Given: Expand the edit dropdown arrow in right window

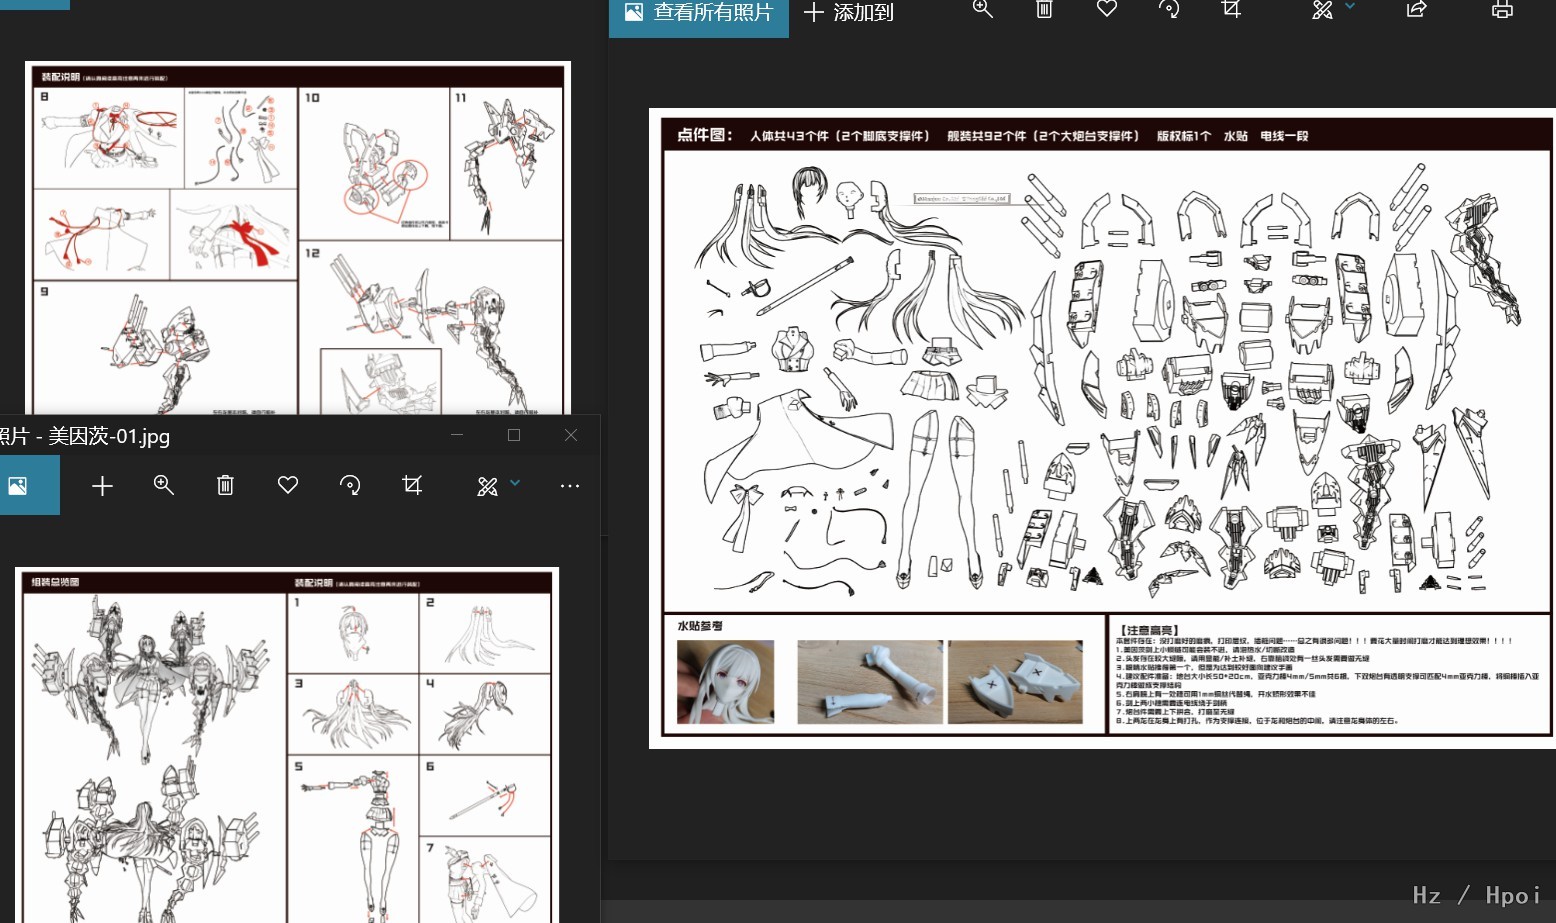Looking at the screenshot, I should pos(1350,7).
